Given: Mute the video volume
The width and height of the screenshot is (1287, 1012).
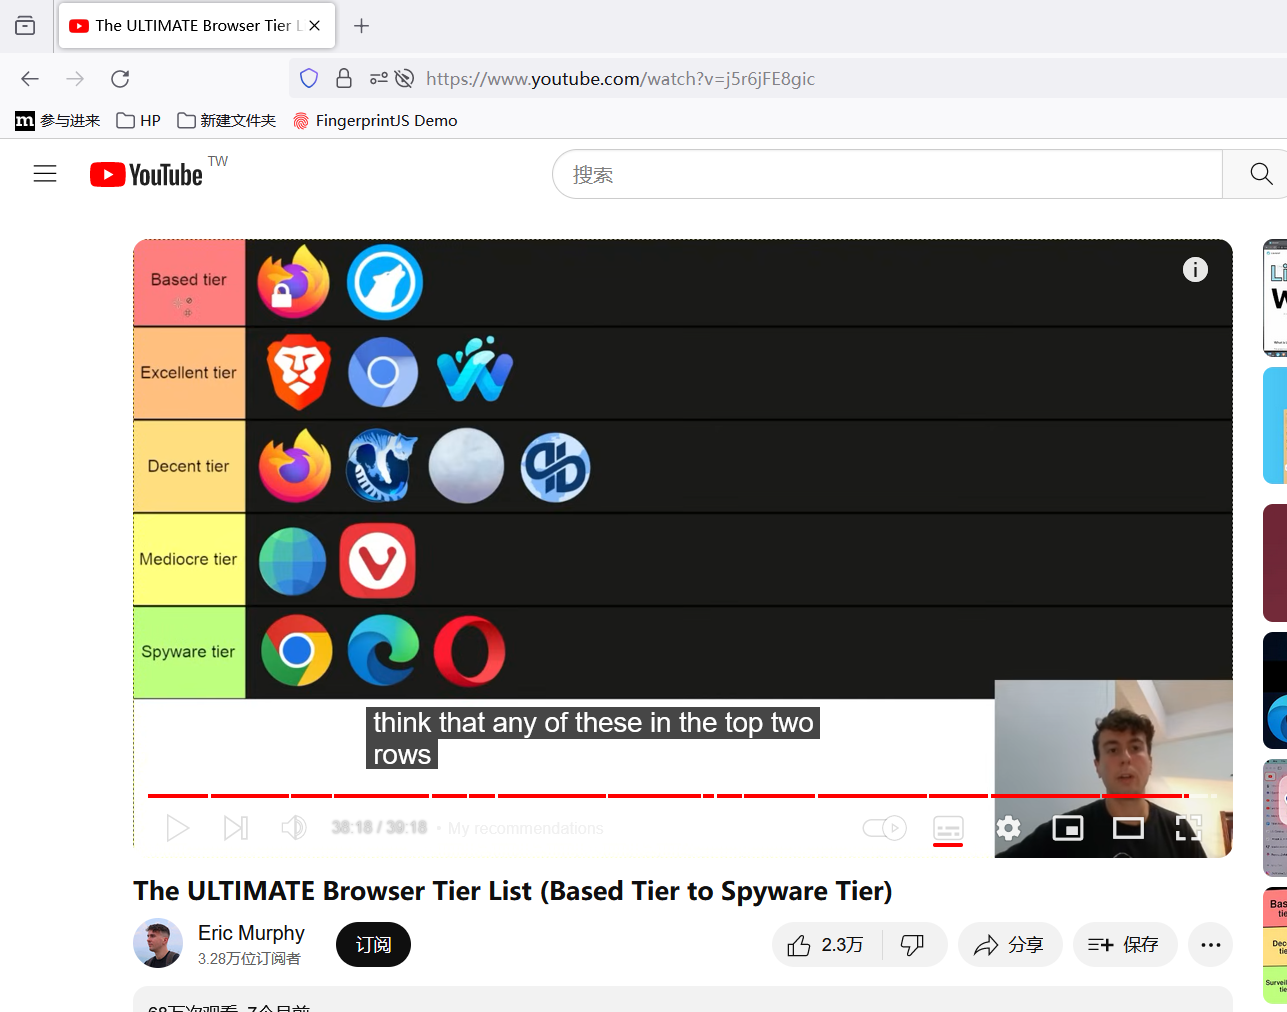Looking at the screenshot, I should click(x=294, y=828).
